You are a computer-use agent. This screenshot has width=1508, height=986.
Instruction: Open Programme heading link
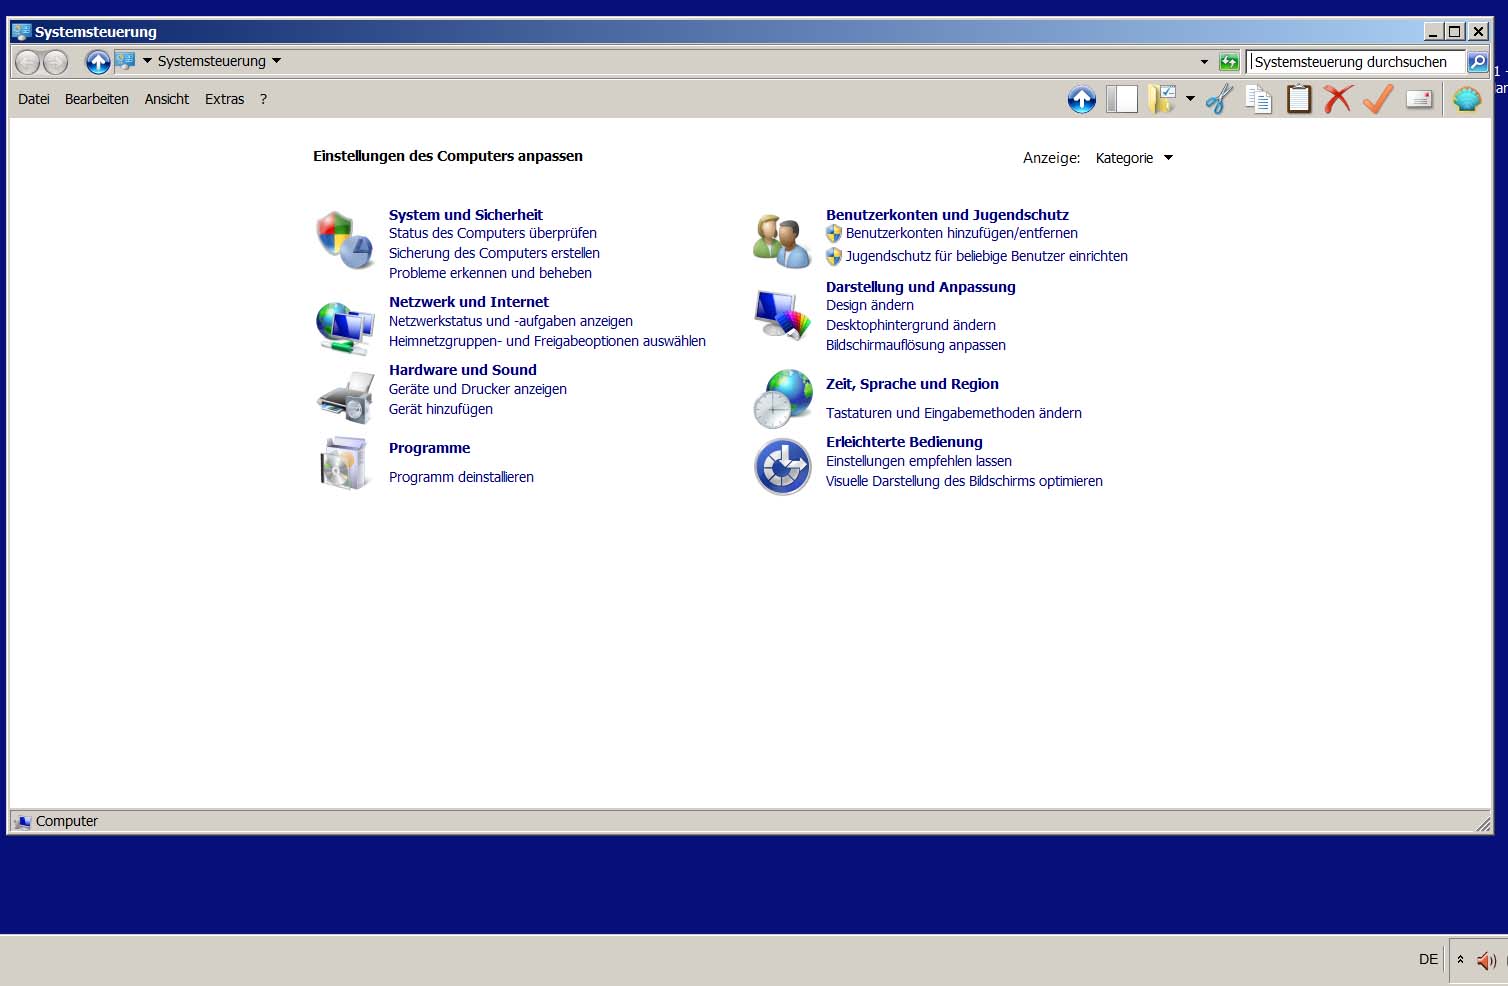click(x=430, y=448)
